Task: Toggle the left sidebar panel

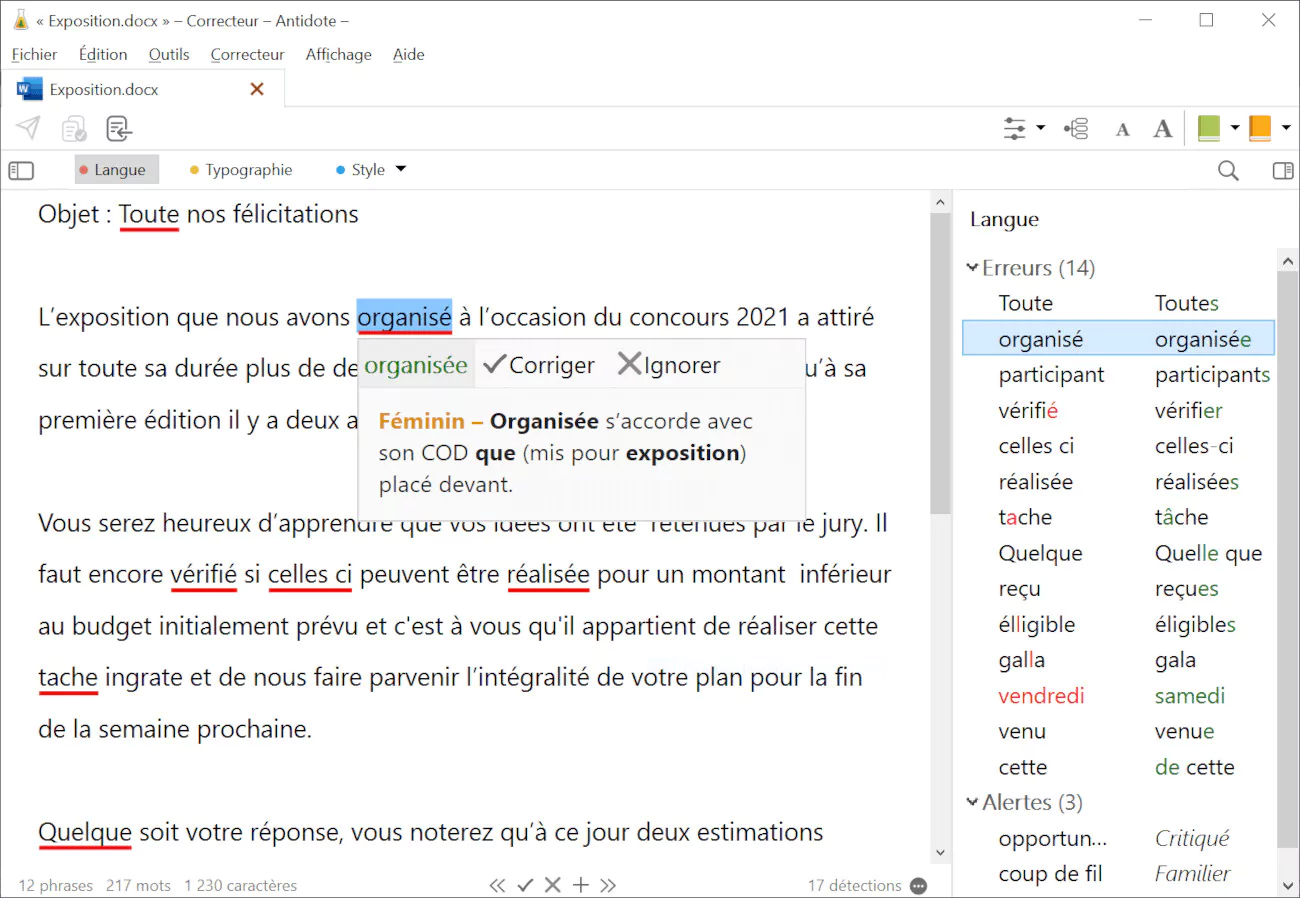Action: tap(21, 170)
